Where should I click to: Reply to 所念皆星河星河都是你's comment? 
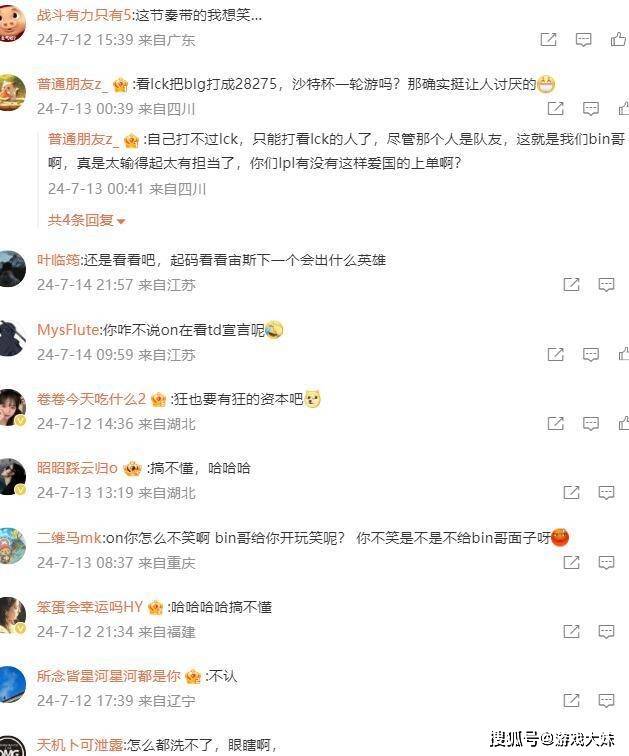pyautogui.click(x=606, y=701)
